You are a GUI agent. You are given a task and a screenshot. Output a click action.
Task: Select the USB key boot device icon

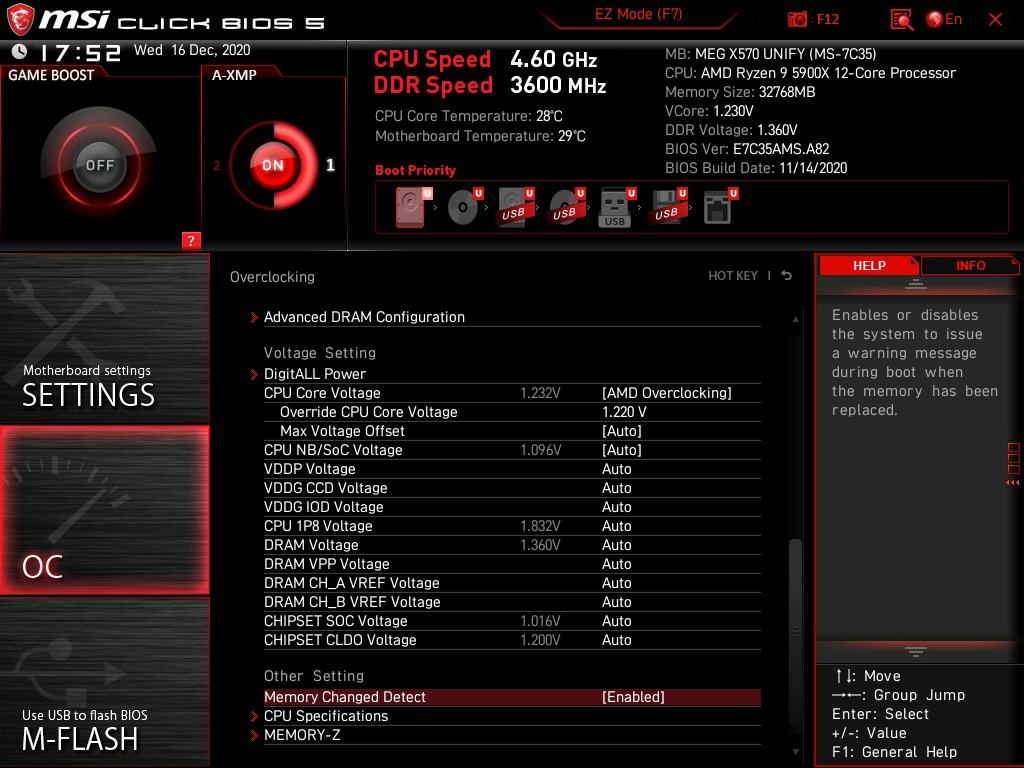[x=616, y=208]
